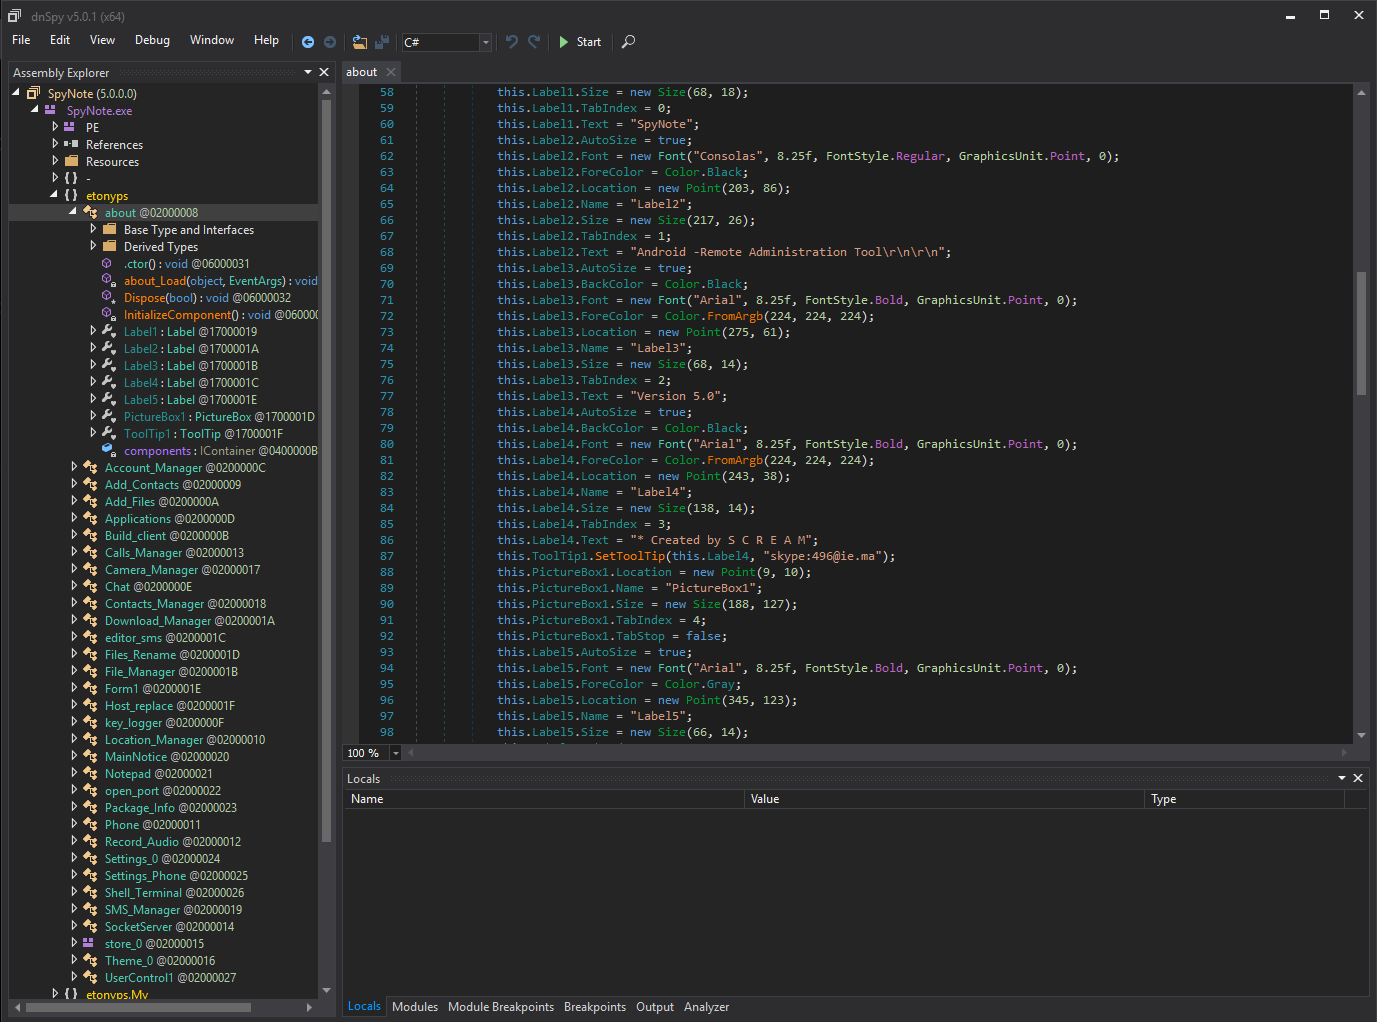Open the 100 % zoom dropdown

(x=396, y=753)
